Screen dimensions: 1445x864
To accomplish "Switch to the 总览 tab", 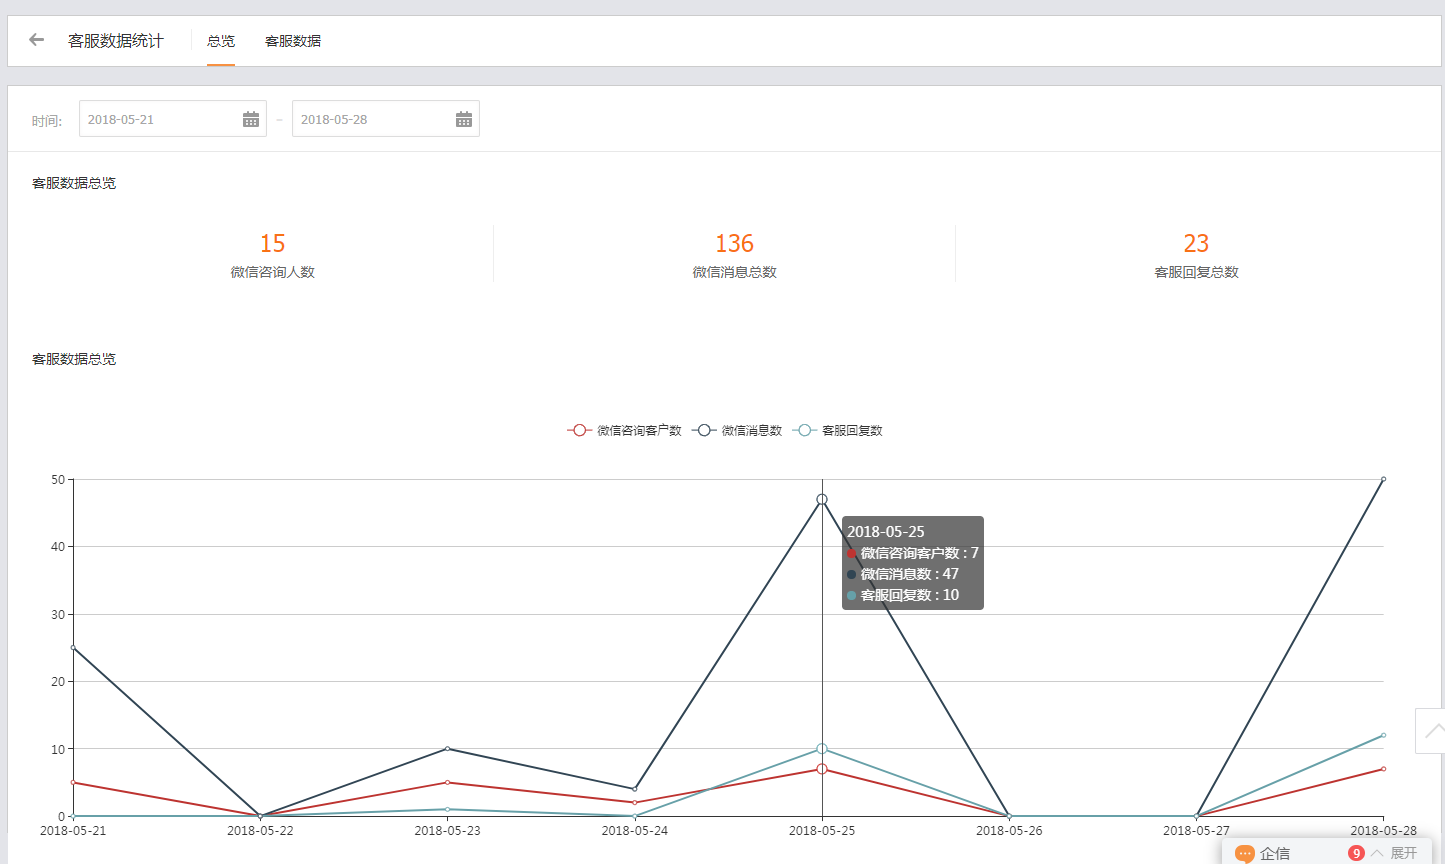I will pos(221,41).
